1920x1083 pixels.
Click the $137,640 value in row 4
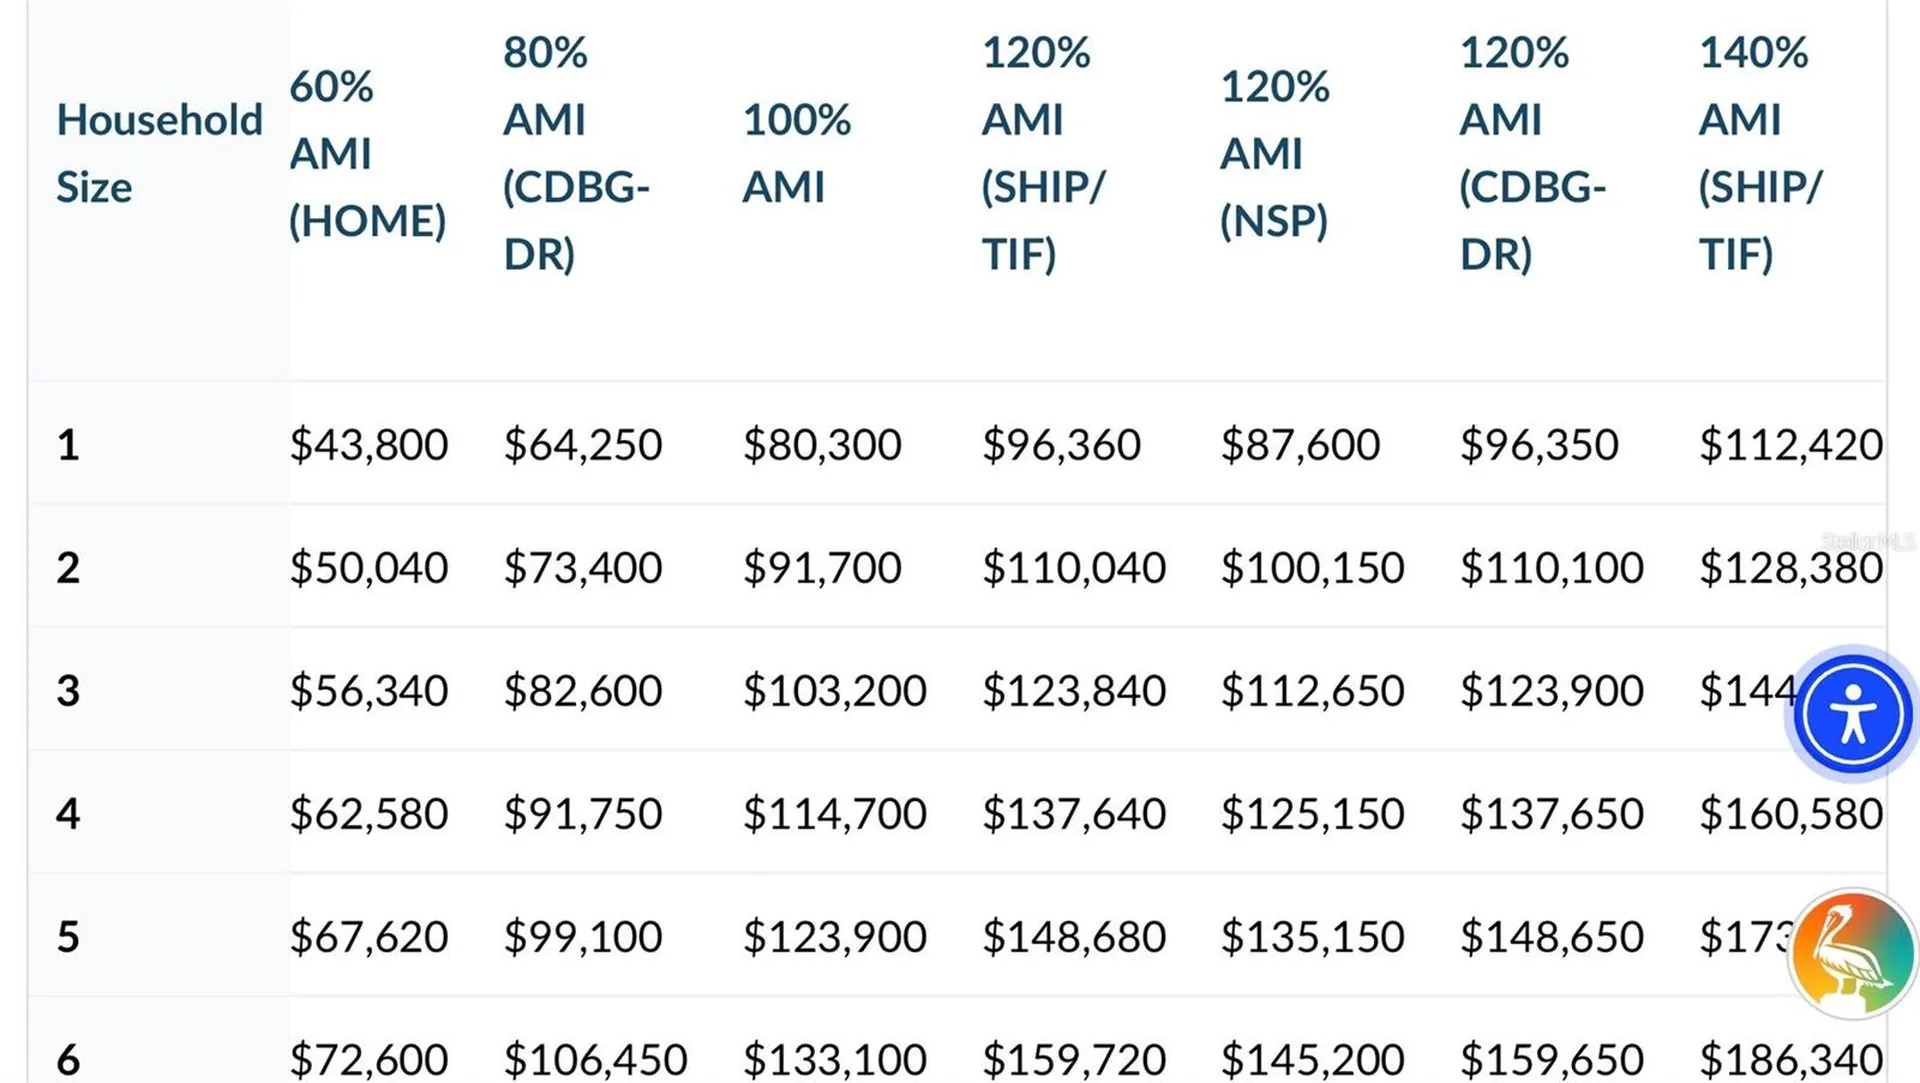click(1073, 813)
